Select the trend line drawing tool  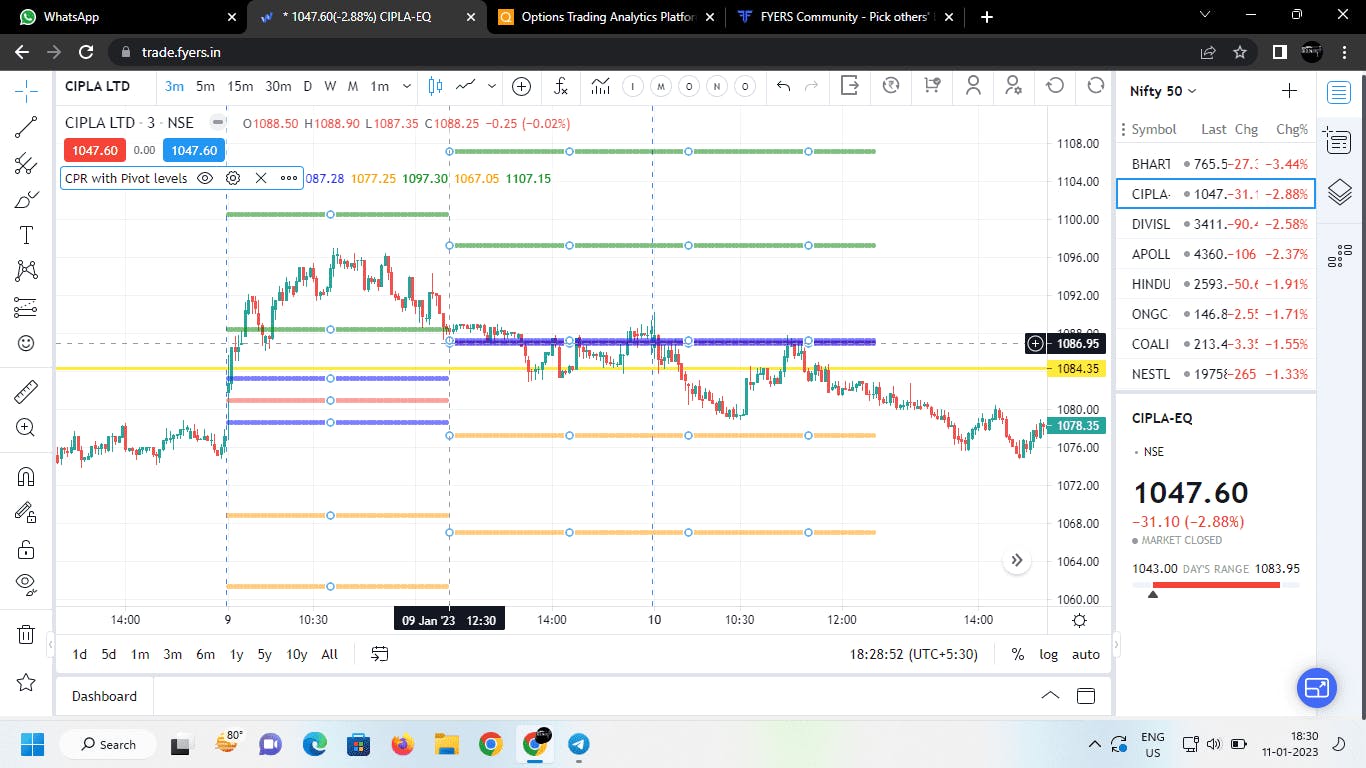coord(26,127)
